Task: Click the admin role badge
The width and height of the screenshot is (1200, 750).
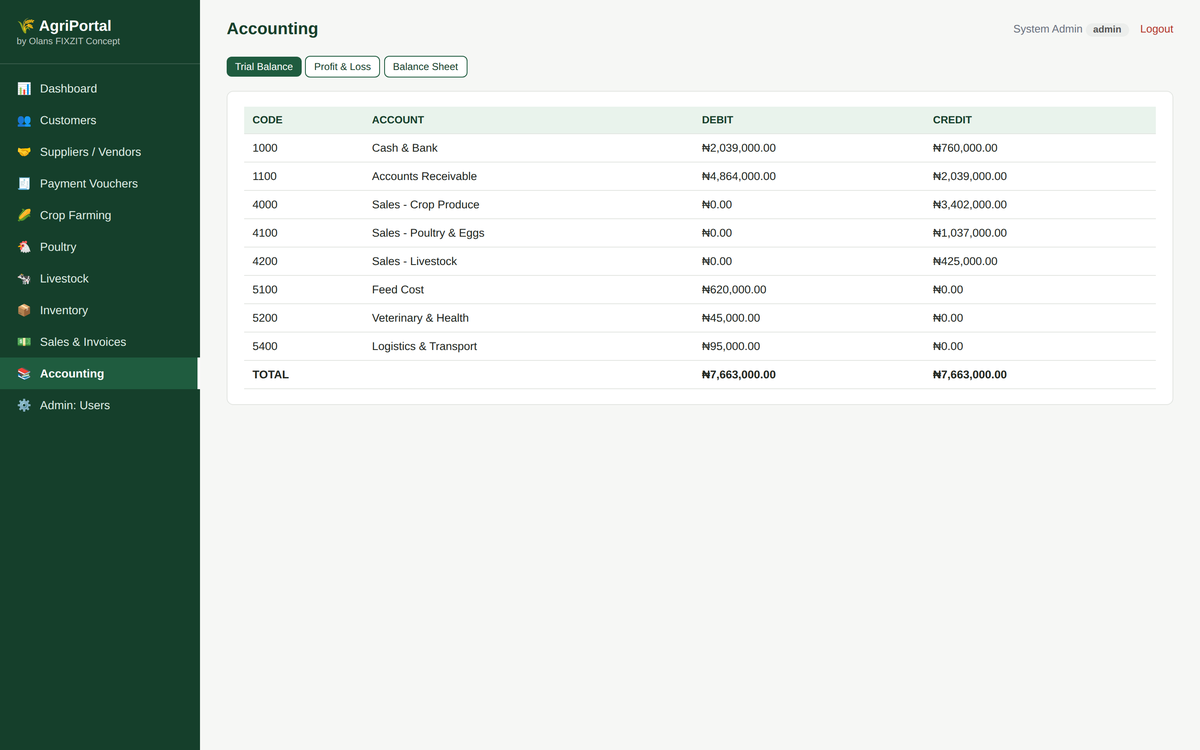Action: click(1107, 29)
